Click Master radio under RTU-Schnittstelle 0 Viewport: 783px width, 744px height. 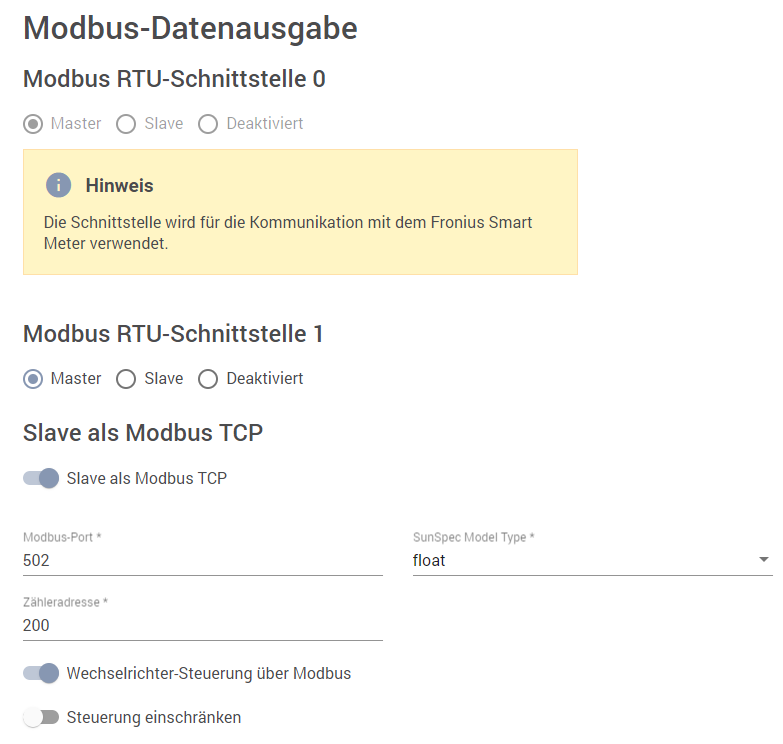[34, 124]
